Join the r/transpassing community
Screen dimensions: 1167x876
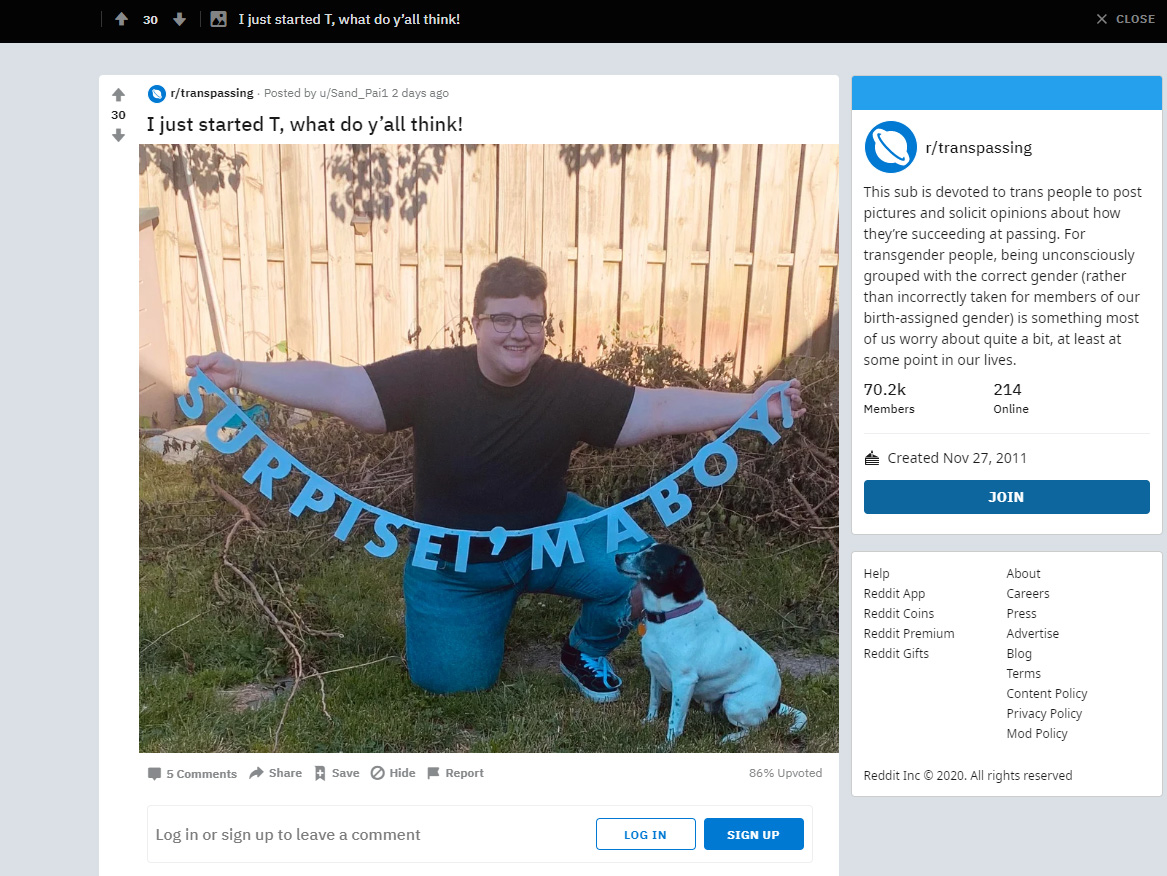pyautogui.click(x=1006, y=496)
